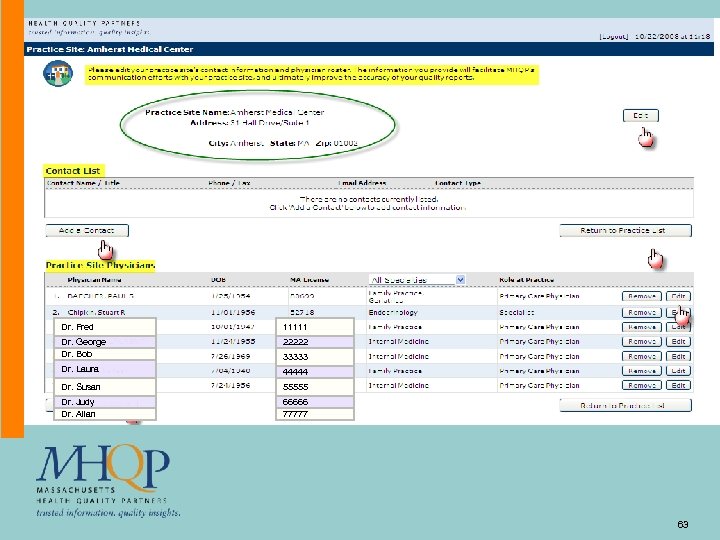Click the Specialist role cell
The image size is (720, 540).
coord(517,313)
